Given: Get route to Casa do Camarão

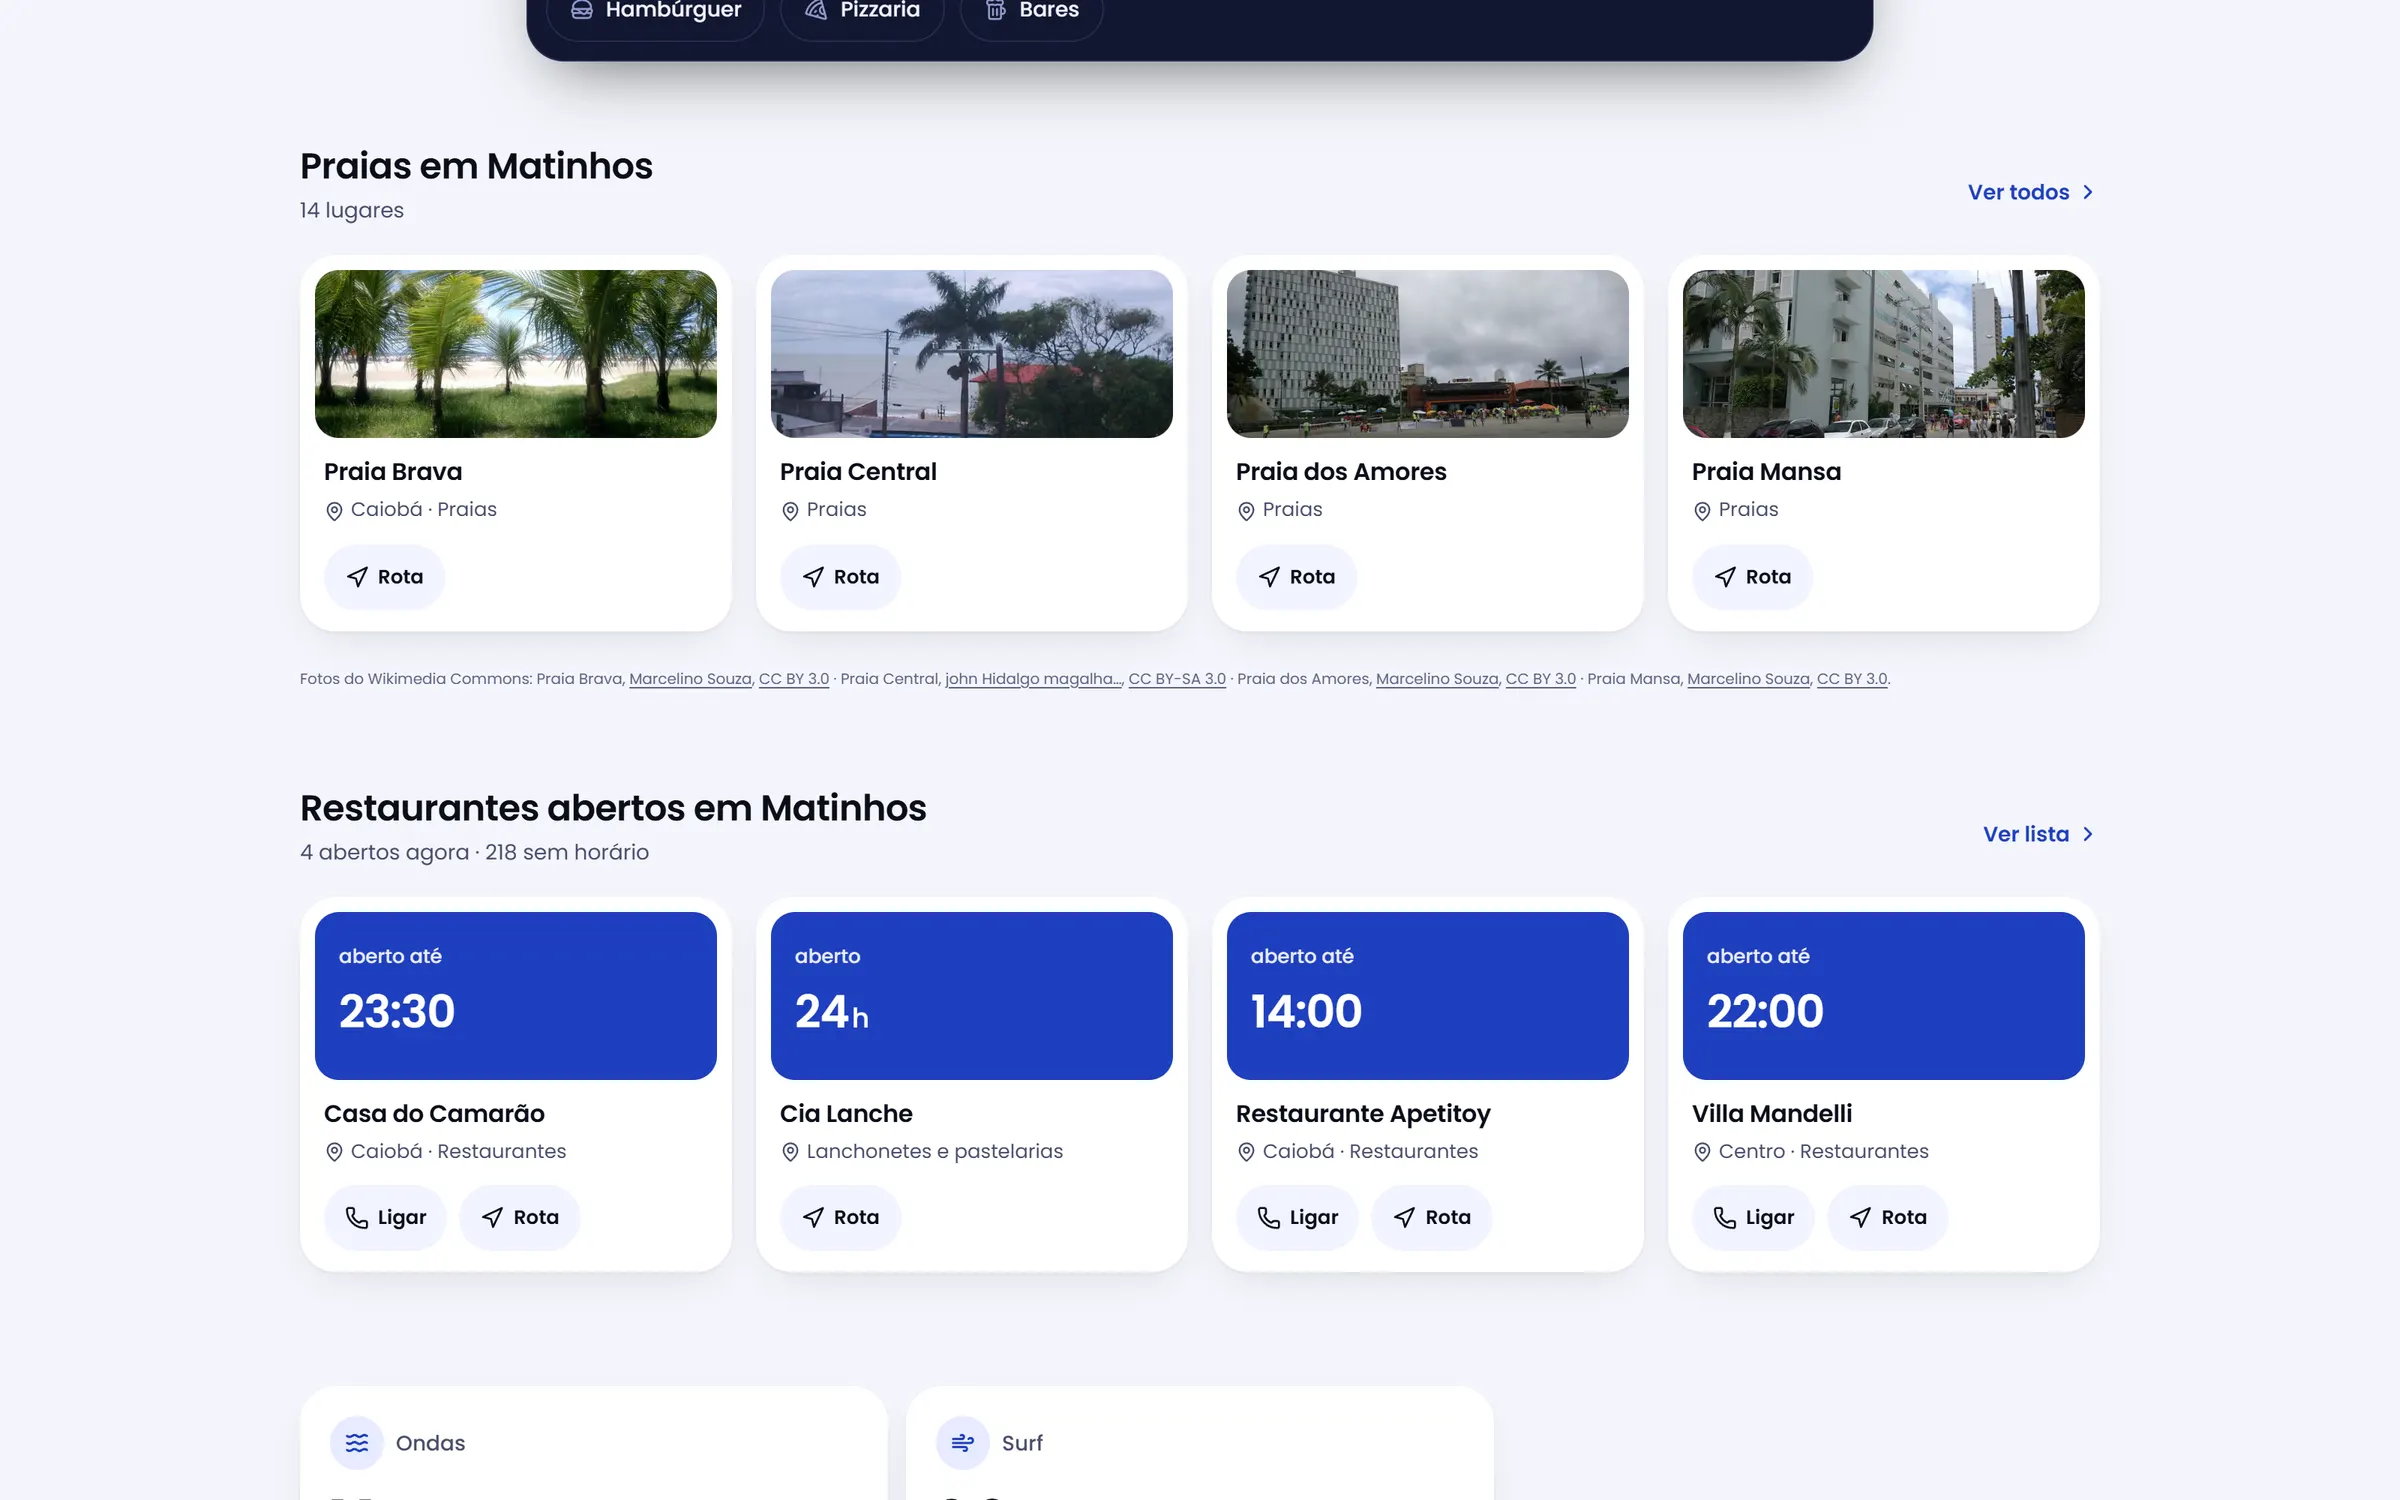Looking at the screenshot, I should [x=520, y=1217].
